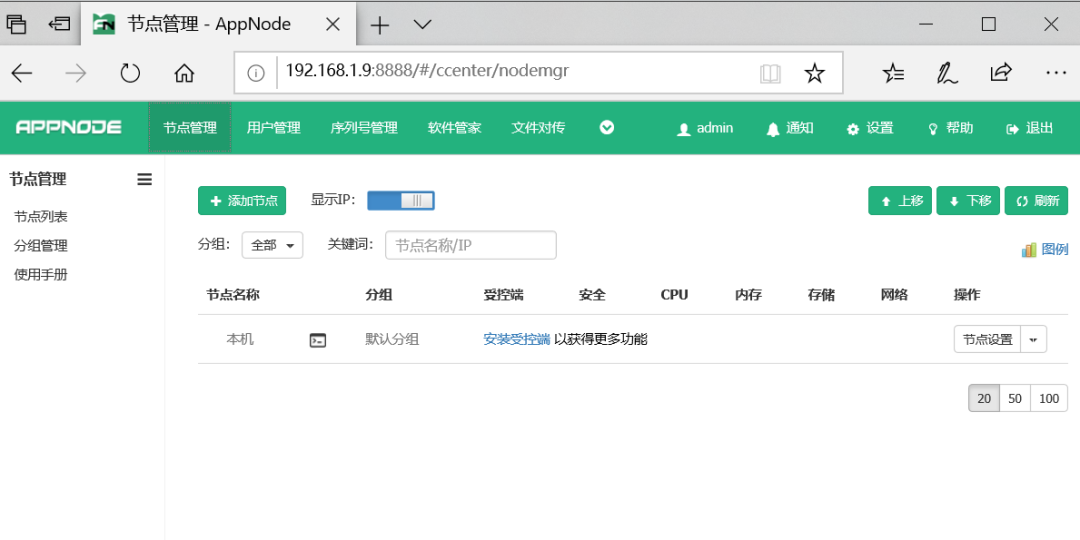The image size is (1080, 540).
Task: Set tabs aside icon
Action: pos(59,25)
